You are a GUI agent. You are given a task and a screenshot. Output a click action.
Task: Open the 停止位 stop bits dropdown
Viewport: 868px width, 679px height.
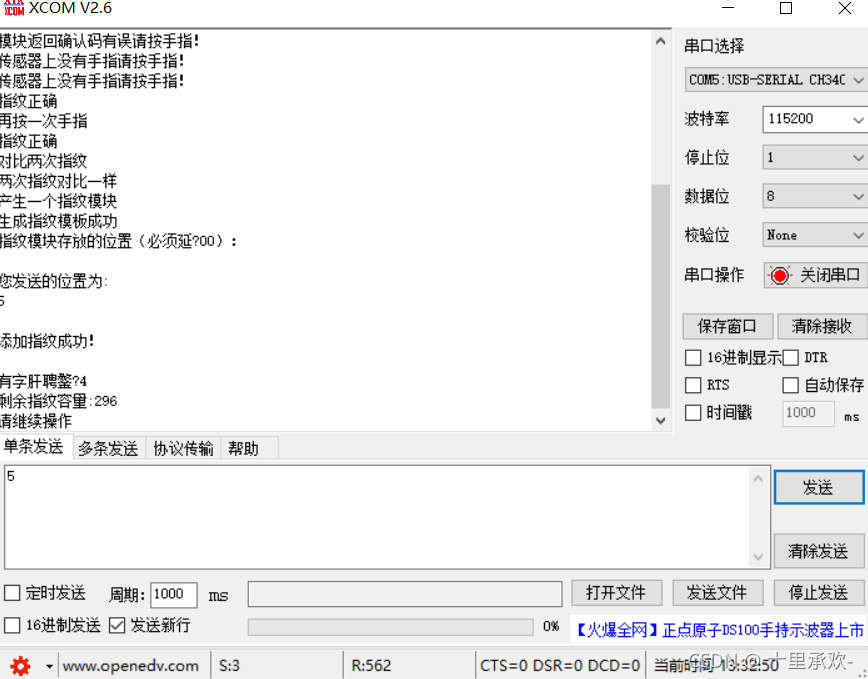[x=815, y=158]
